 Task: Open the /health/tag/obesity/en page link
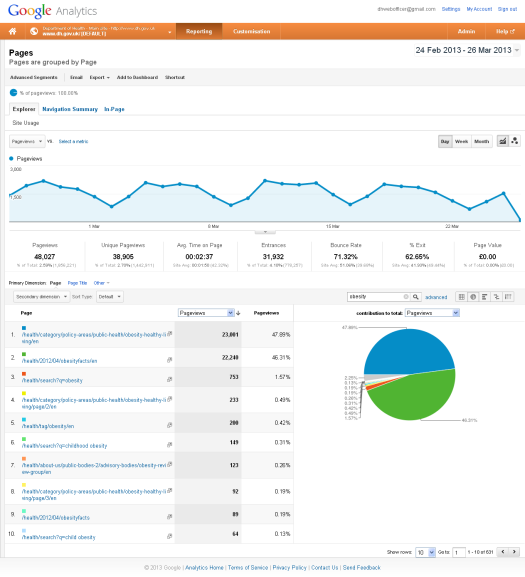coord(48,426)
